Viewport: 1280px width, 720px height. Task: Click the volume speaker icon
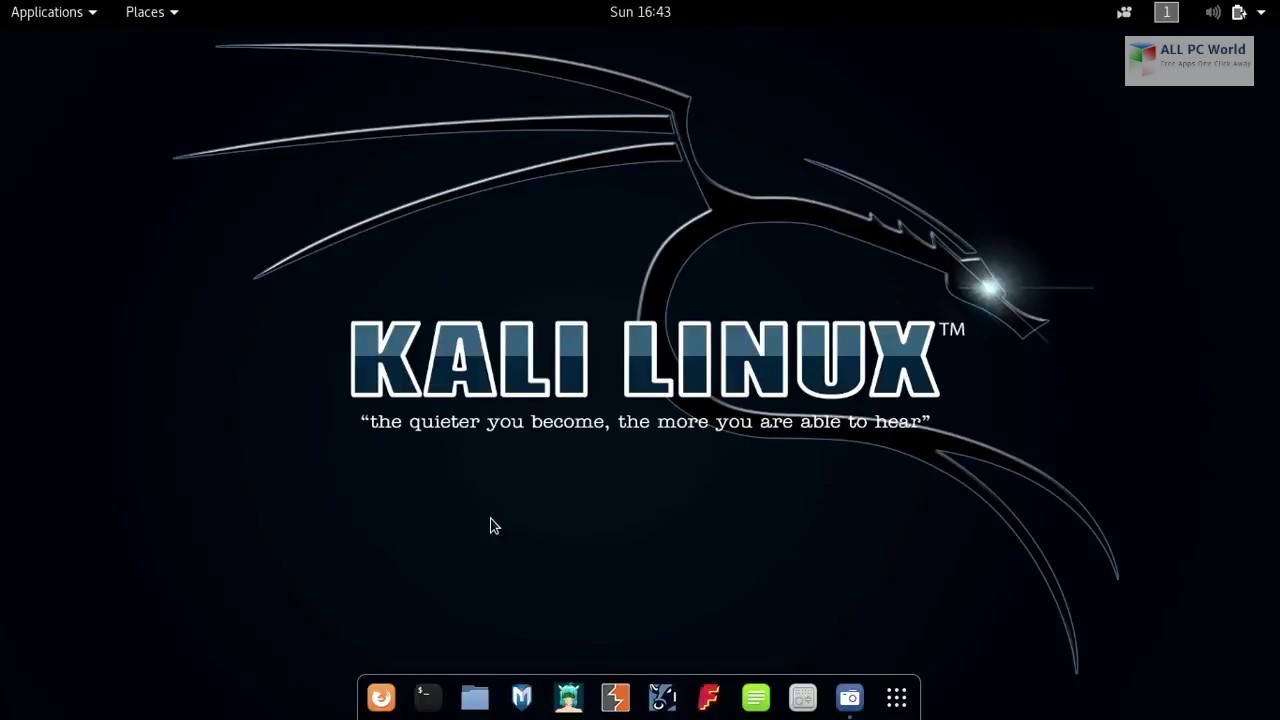(1212, 12)
